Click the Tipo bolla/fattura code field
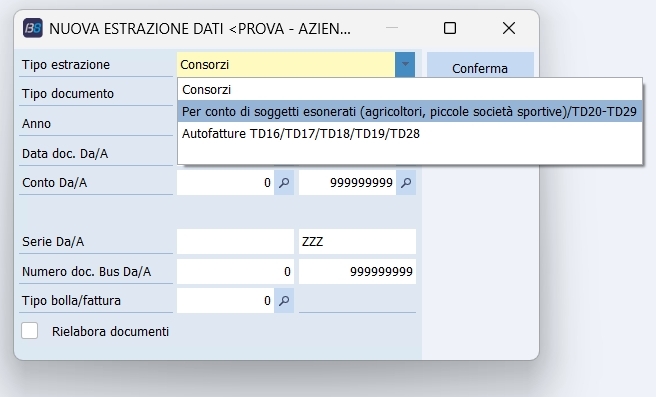The width and height of the screenshot is (656, 397). pyautogui.click(x=226, y=301)
